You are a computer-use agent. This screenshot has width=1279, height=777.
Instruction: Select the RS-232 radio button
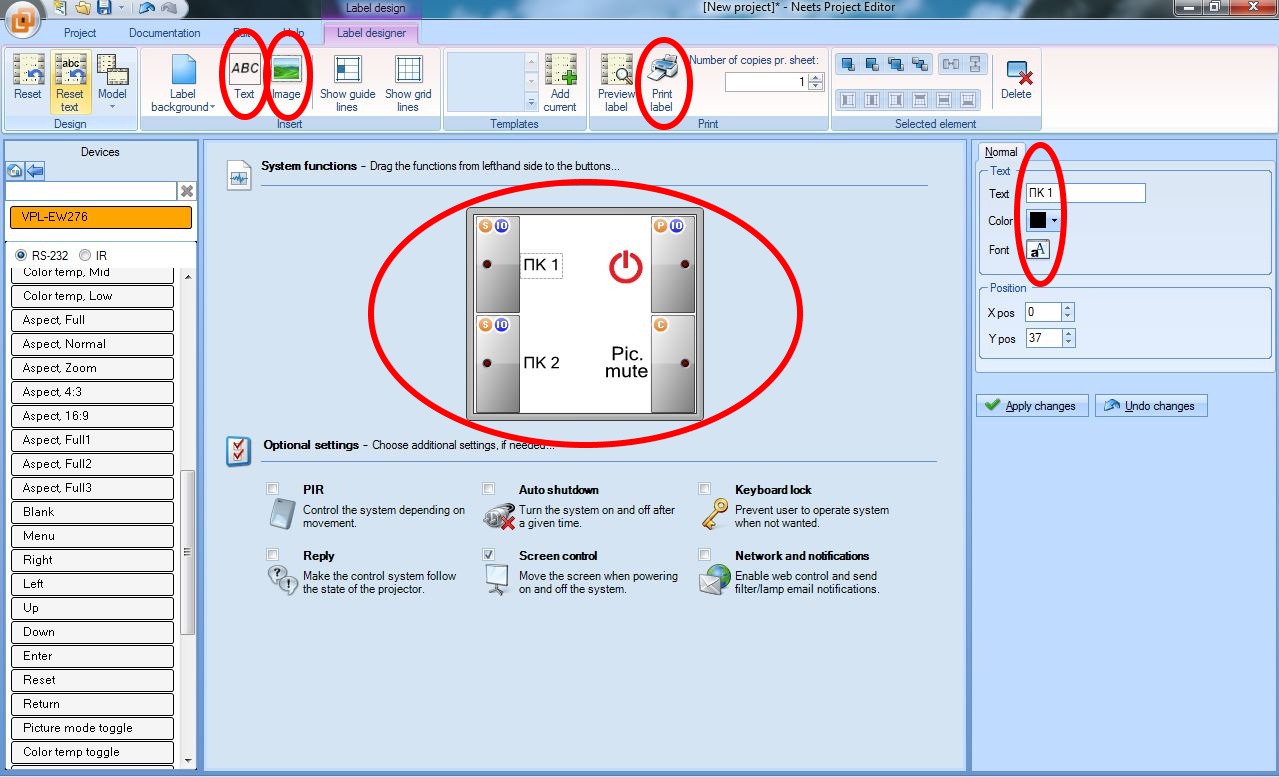pos(21,256)
